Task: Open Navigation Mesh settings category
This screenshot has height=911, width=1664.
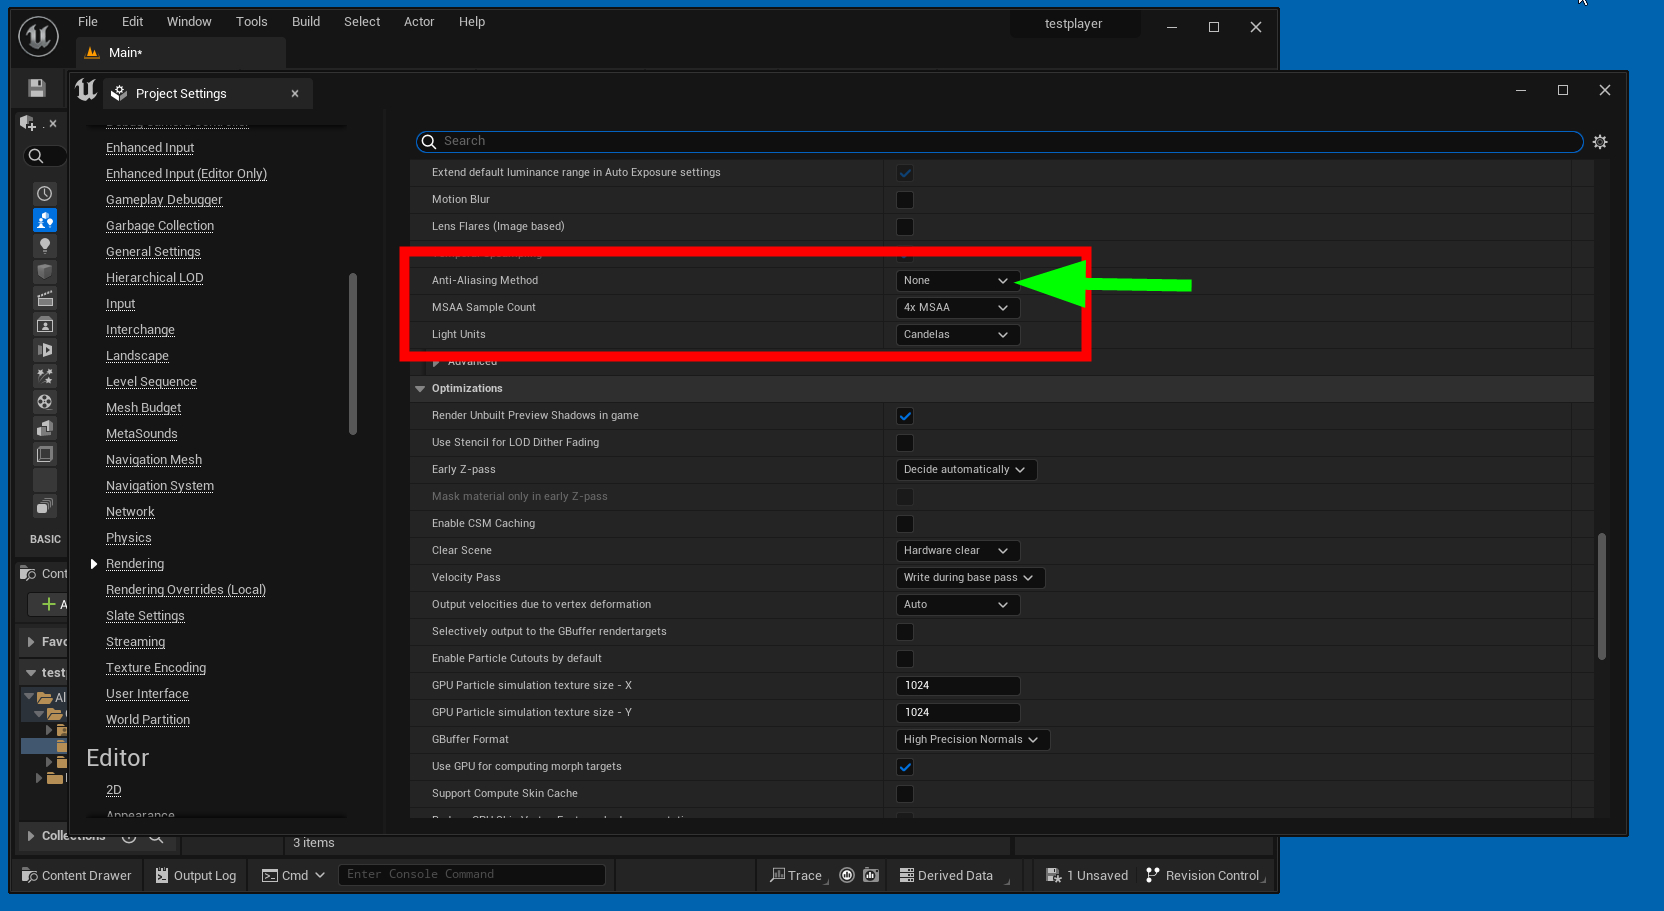Action: [x=154, y=460]
